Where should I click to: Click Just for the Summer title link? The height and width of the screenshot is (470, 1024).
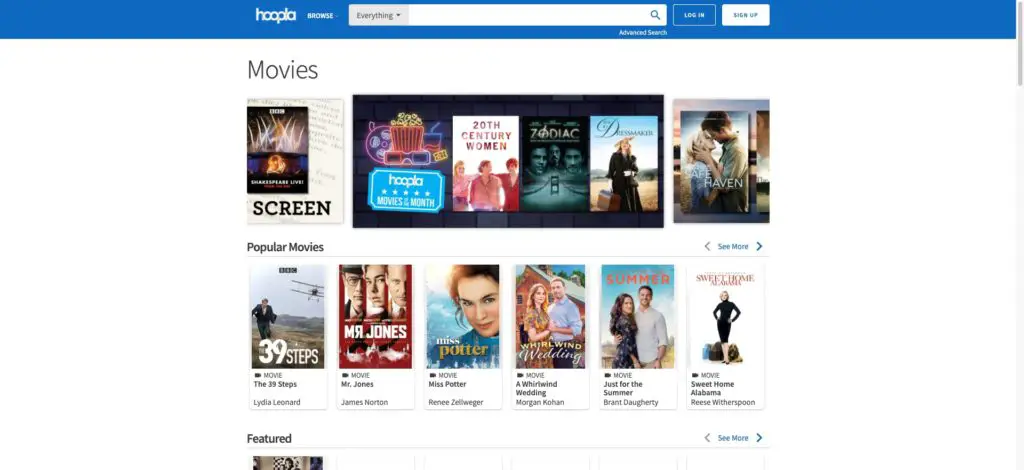[623, 389]
